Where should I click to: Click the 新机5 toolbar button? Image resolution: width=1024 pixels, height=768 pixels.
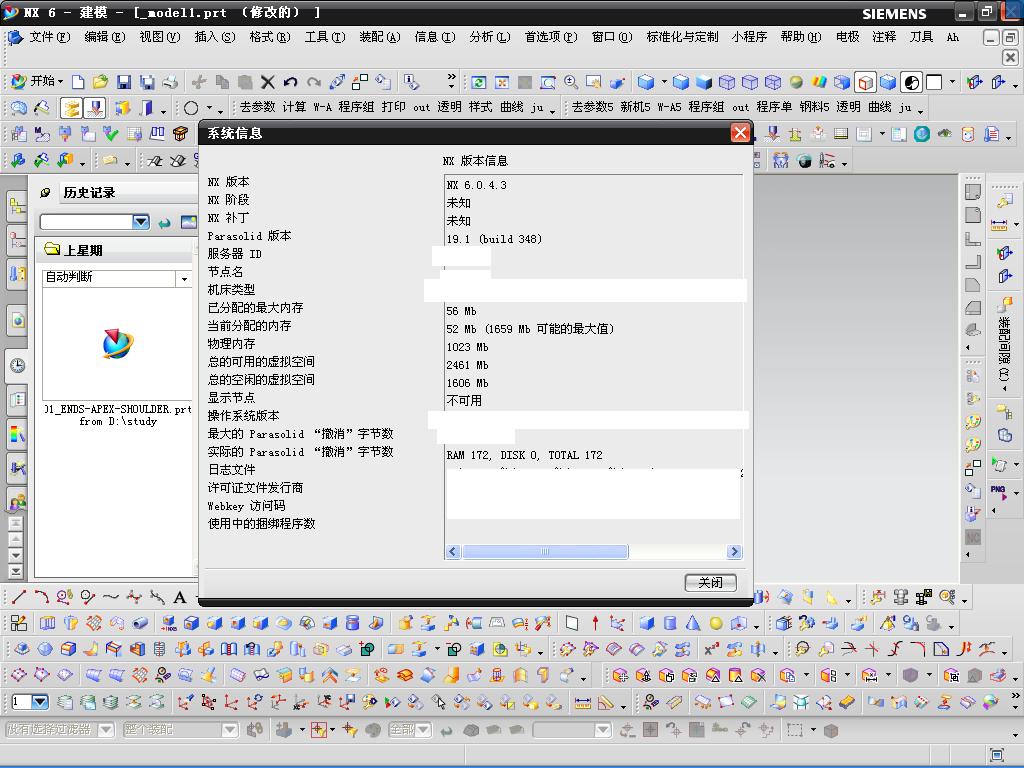pos(633,107)
